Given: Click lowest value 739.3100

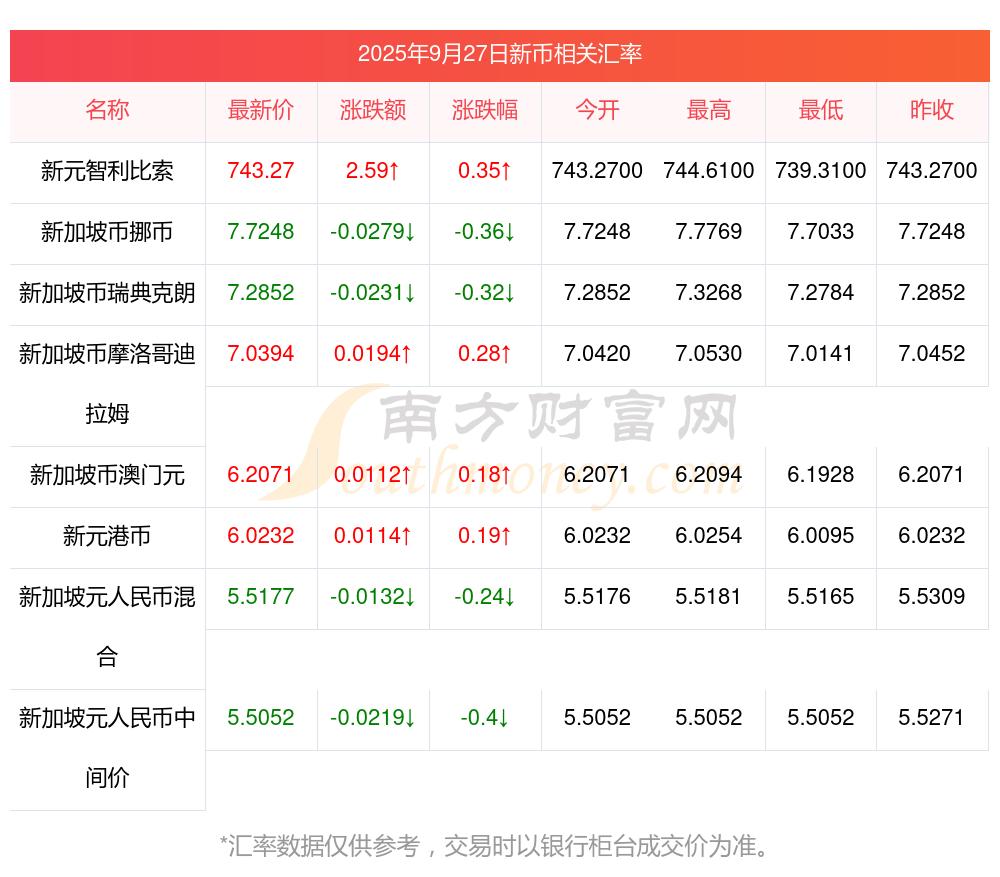Looking at the screenshot, I should [x=820, y=170].
